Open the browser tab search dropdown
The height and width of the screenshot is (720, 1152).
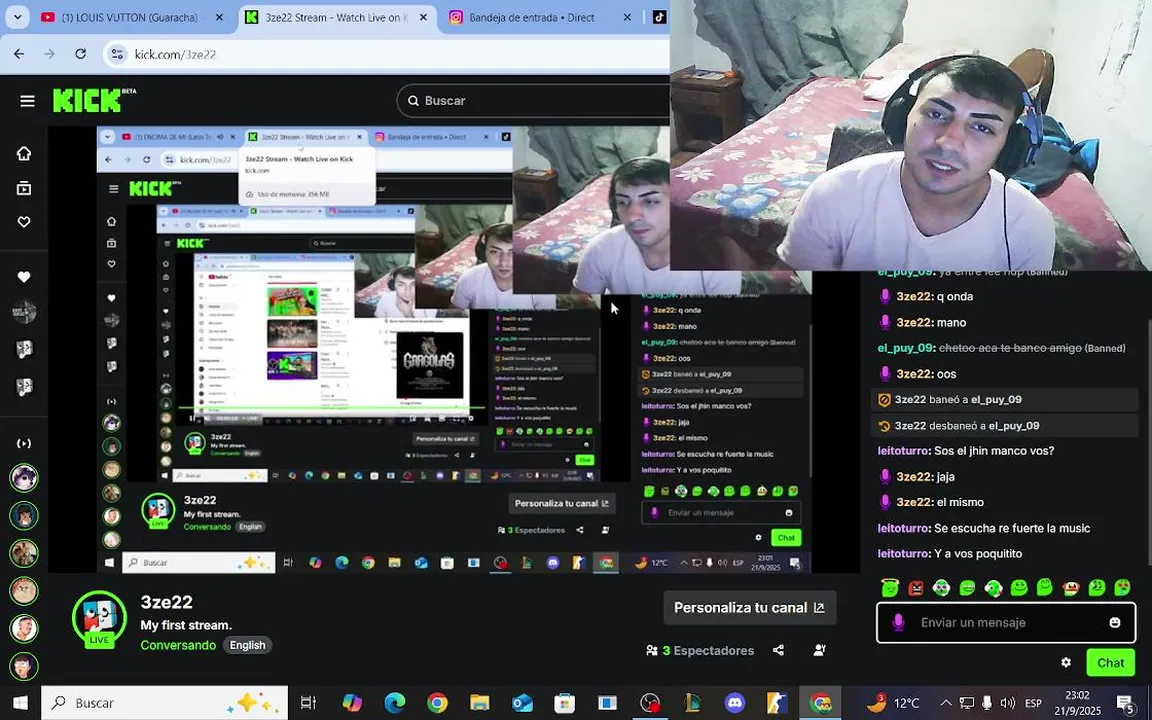click(x=17, y=17)
